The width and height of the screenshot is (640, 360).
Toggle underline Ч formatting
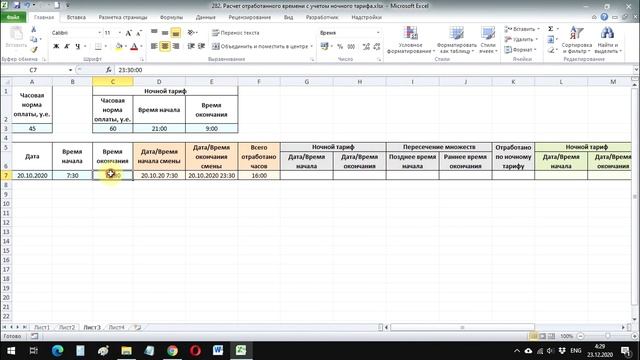78,47
